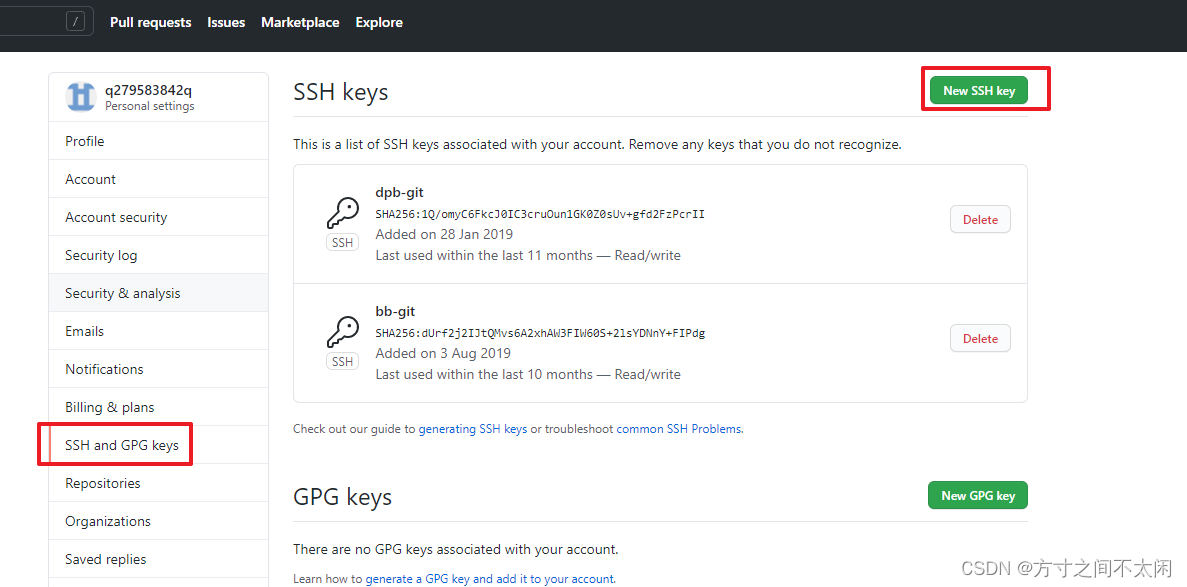Go to Account settings
The width and height of the screenshot is (1187, 587).
pyautogui.click(x=158, y=179)
